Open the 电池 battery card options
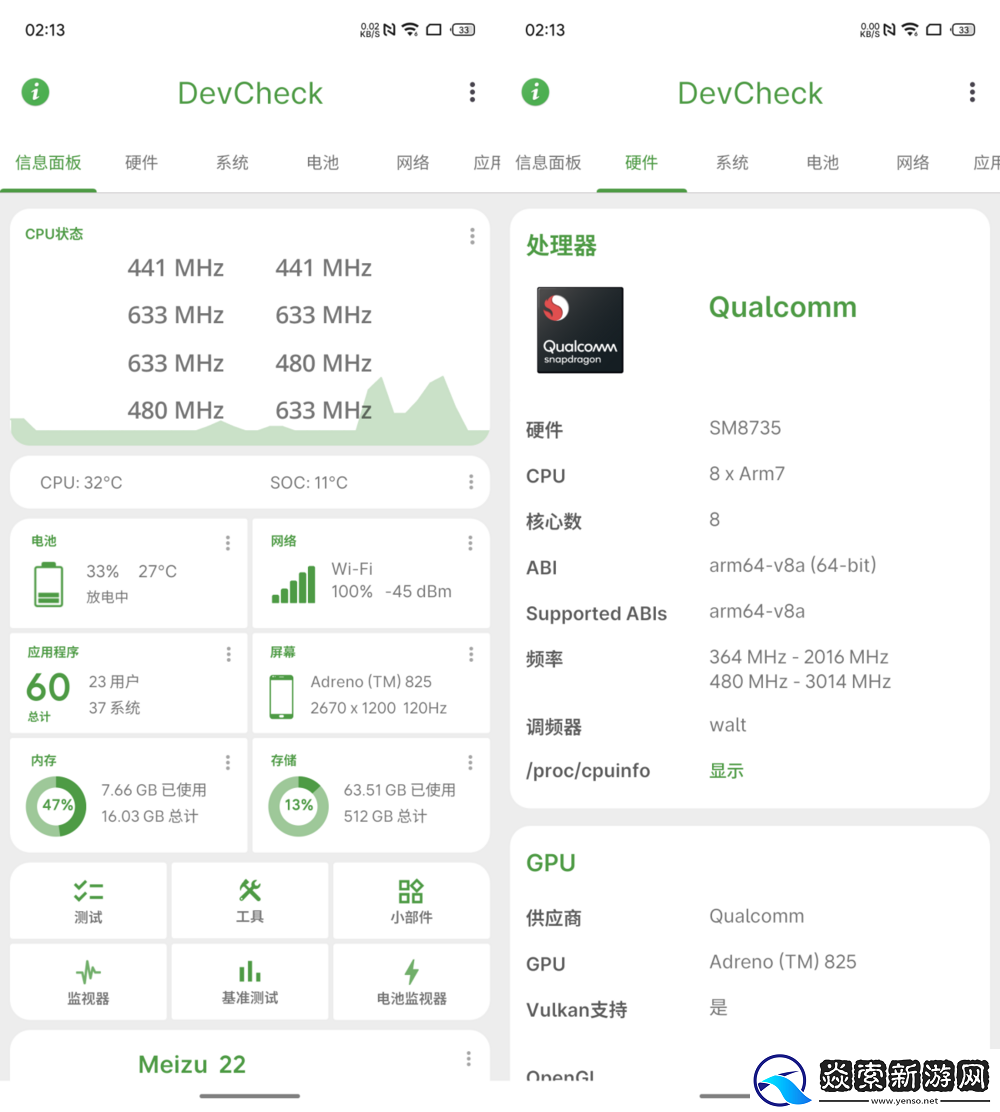The height and width of the screenshot is (1112, 1000). click(x=228, y=543)
